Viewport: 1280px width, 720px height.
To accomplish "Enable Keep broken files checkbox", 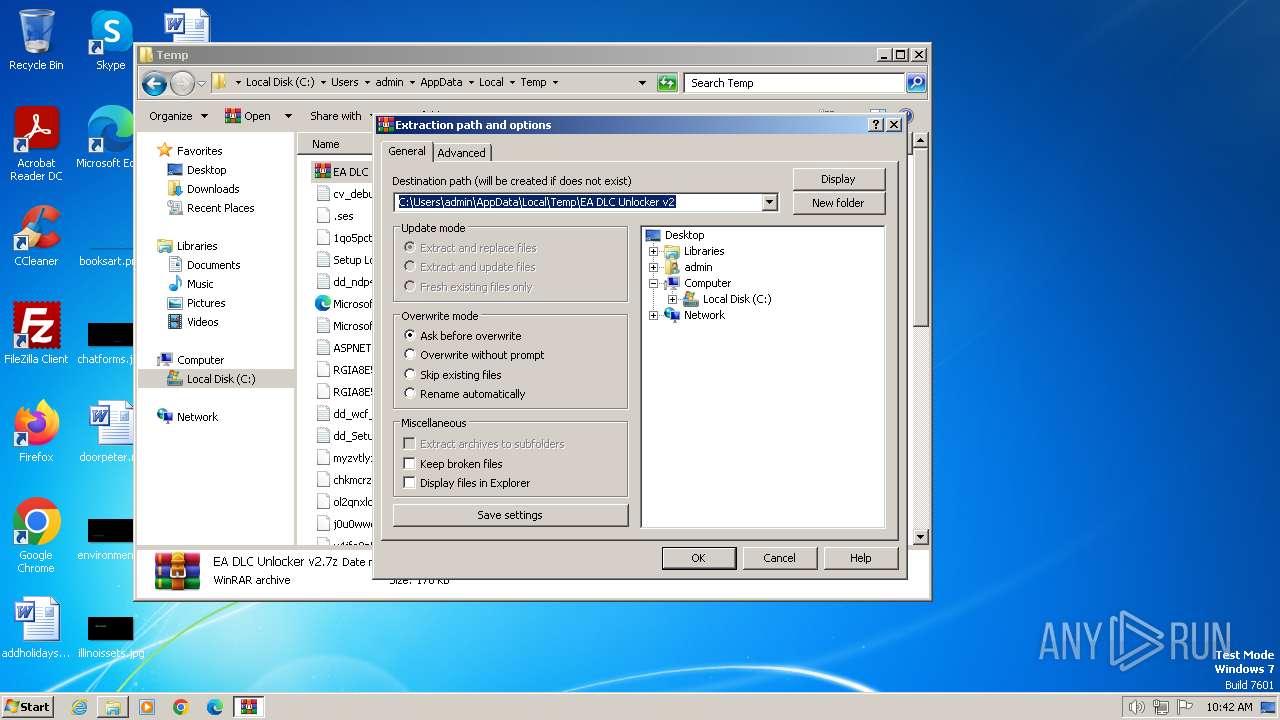I will tap(409, 464).
